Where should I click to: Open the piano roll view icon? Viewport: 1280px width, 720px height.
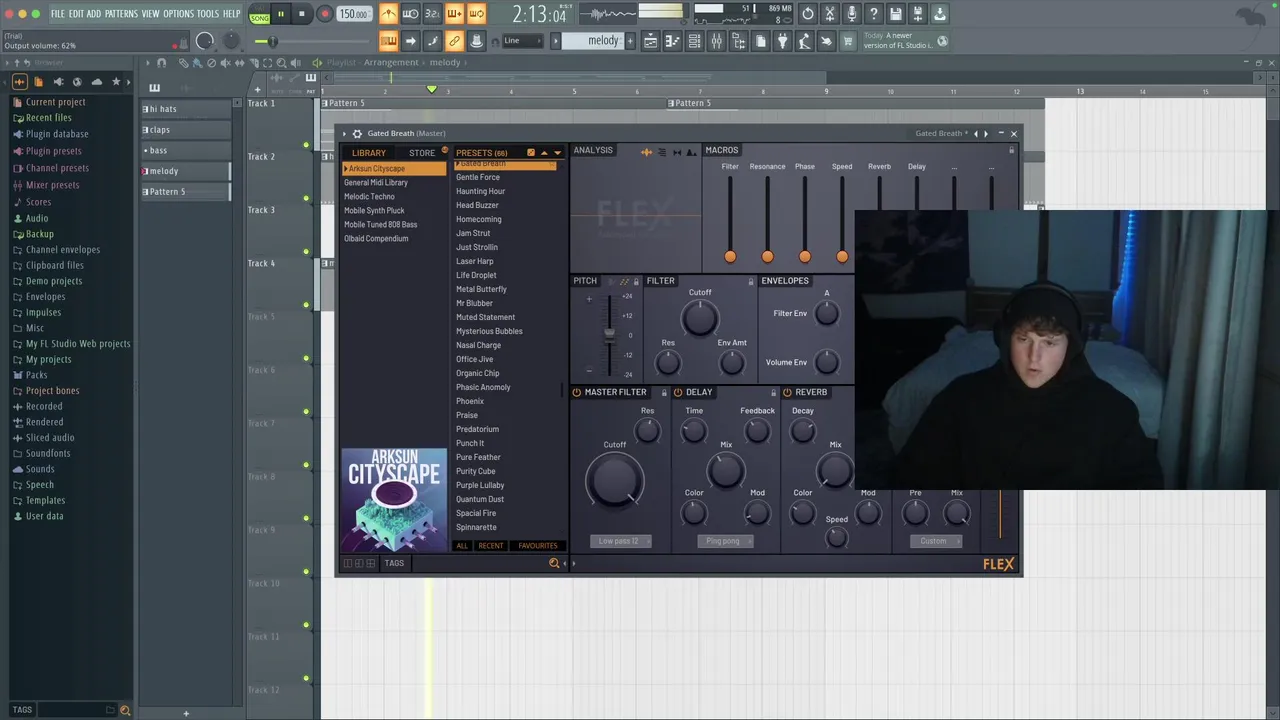[x=673, y=41]
